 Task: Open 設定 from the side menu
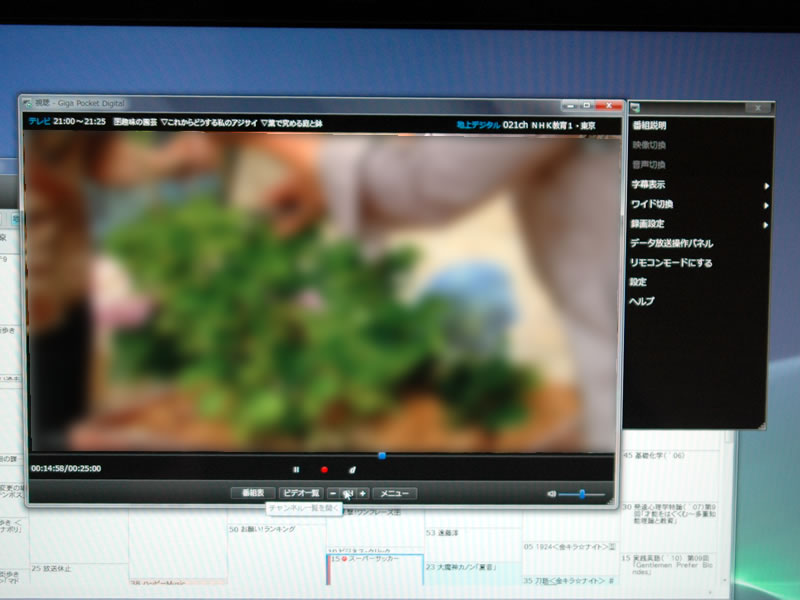point(638,282)
